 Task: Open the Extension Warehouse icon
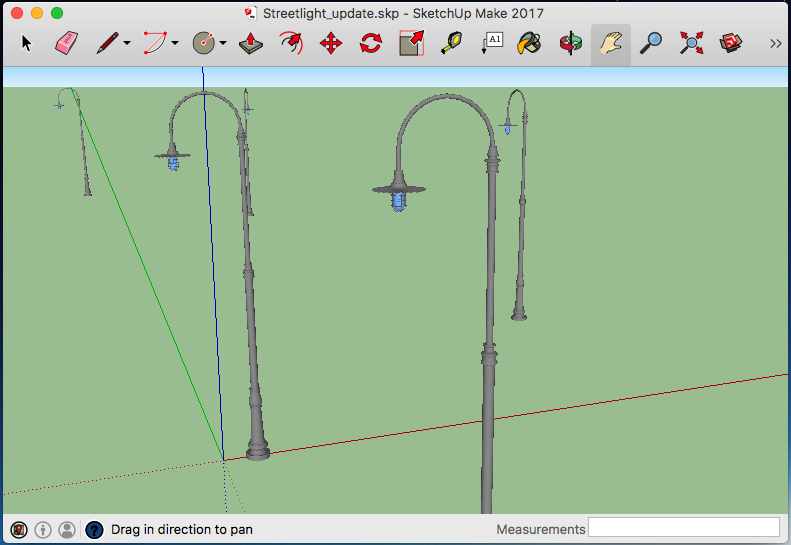pos(731,43)
